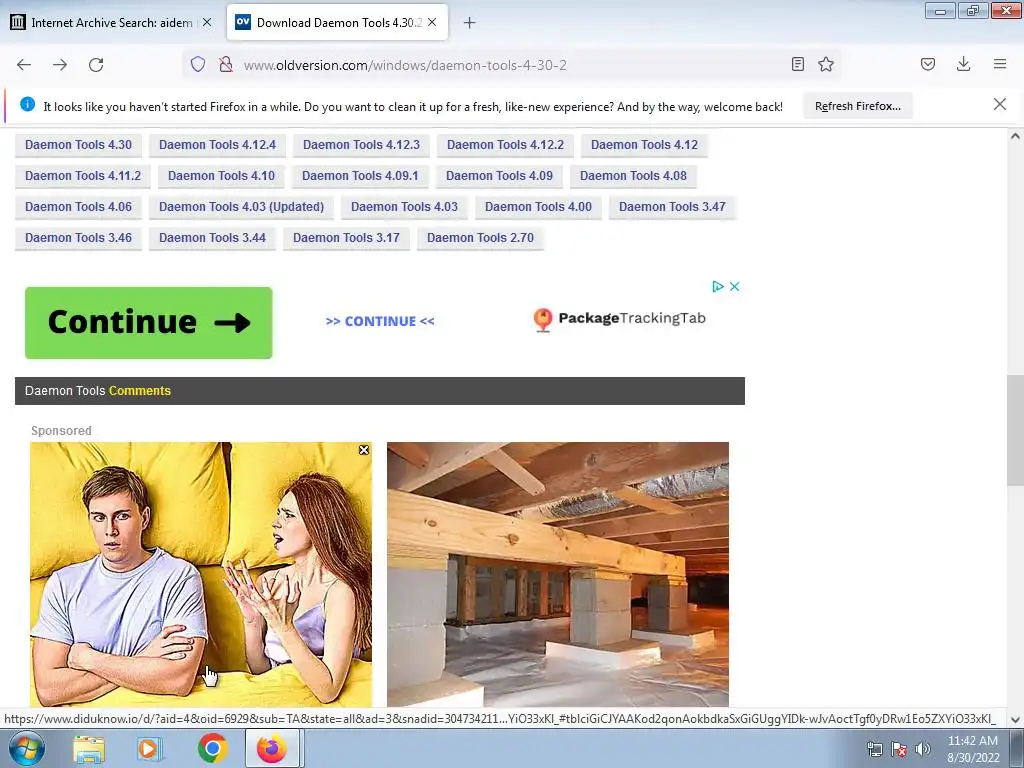Viewport: 1024px width, 768px height.
Task: Select the Firefox taskbar button
Action: coord(272,748)
